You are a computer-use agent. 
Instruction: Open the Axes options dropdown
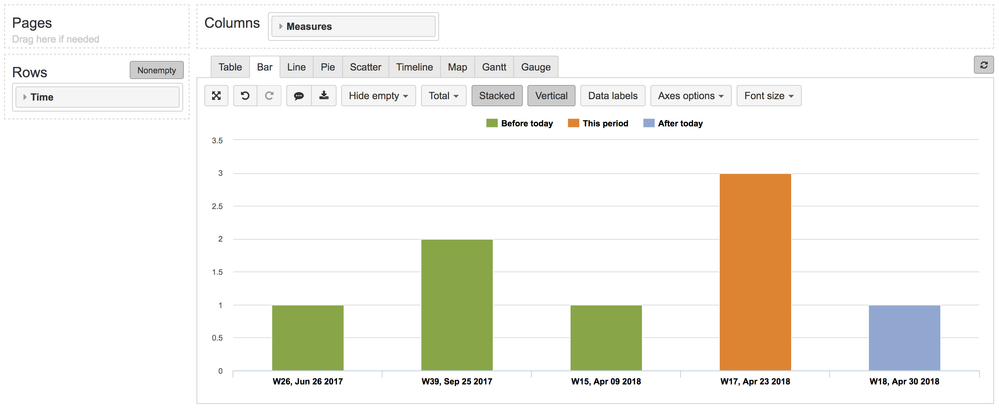[691, 96]
